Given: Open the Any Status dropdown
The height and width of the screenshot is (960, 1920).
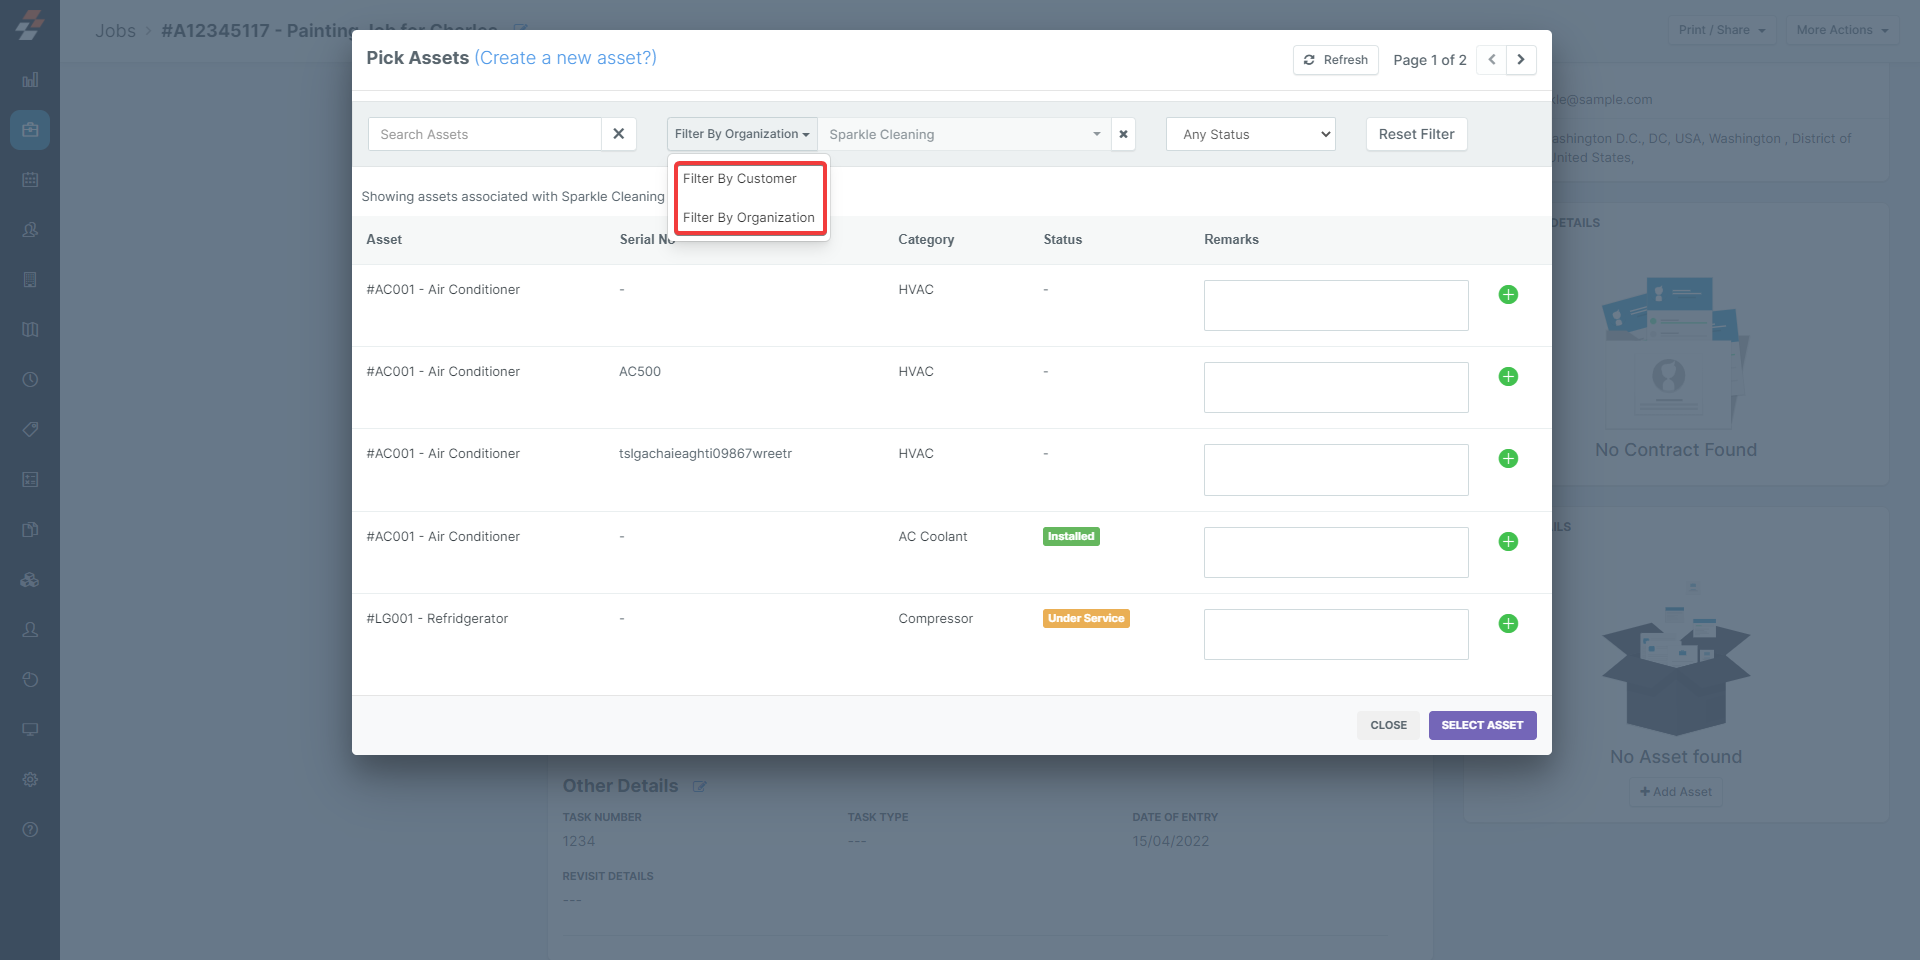Looking at the screenshot, I should (1250, 134).
